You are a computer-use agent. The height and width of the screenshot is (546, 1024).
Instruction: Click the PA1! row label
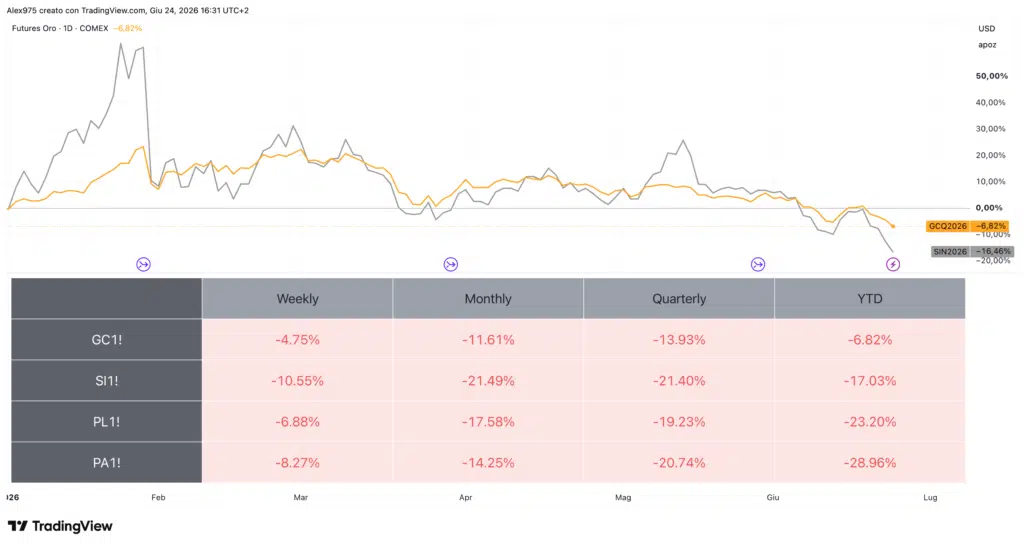(106, 462)
